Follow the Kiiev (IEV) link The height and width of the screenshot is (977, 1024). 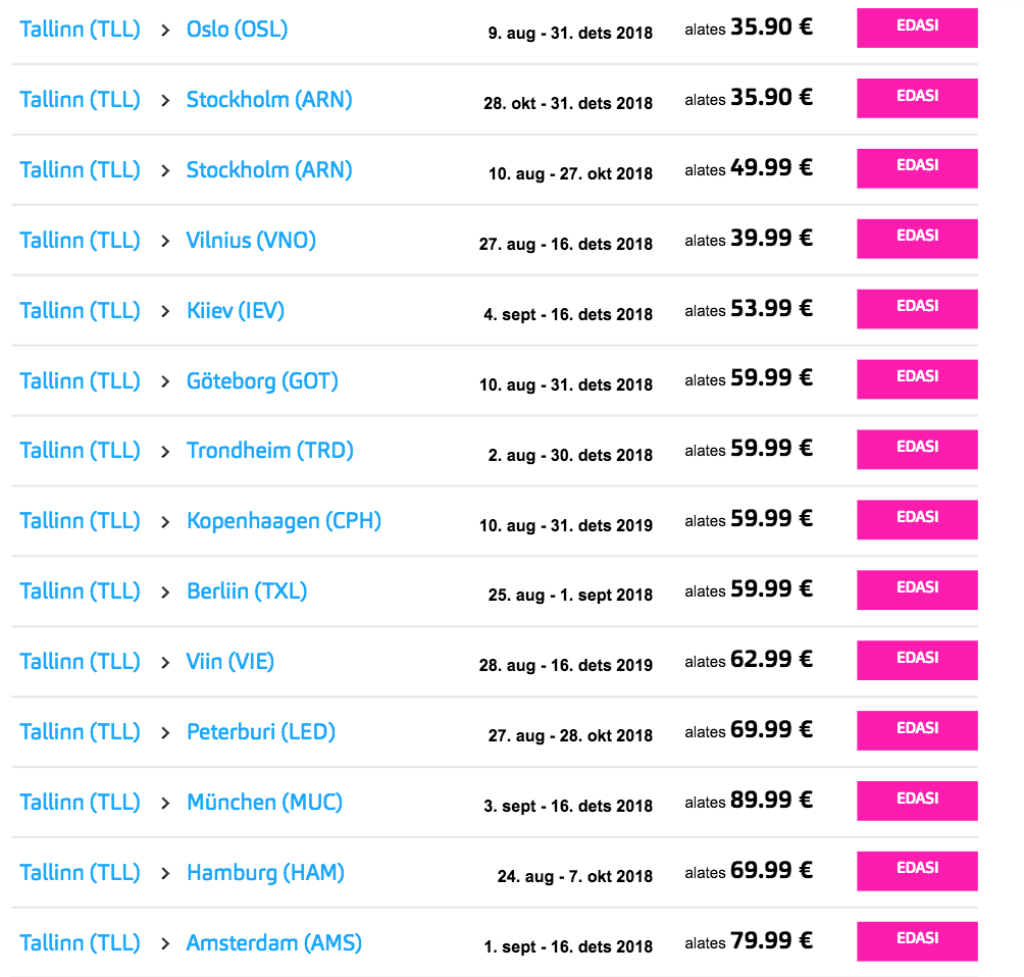[x=235, y=310]
